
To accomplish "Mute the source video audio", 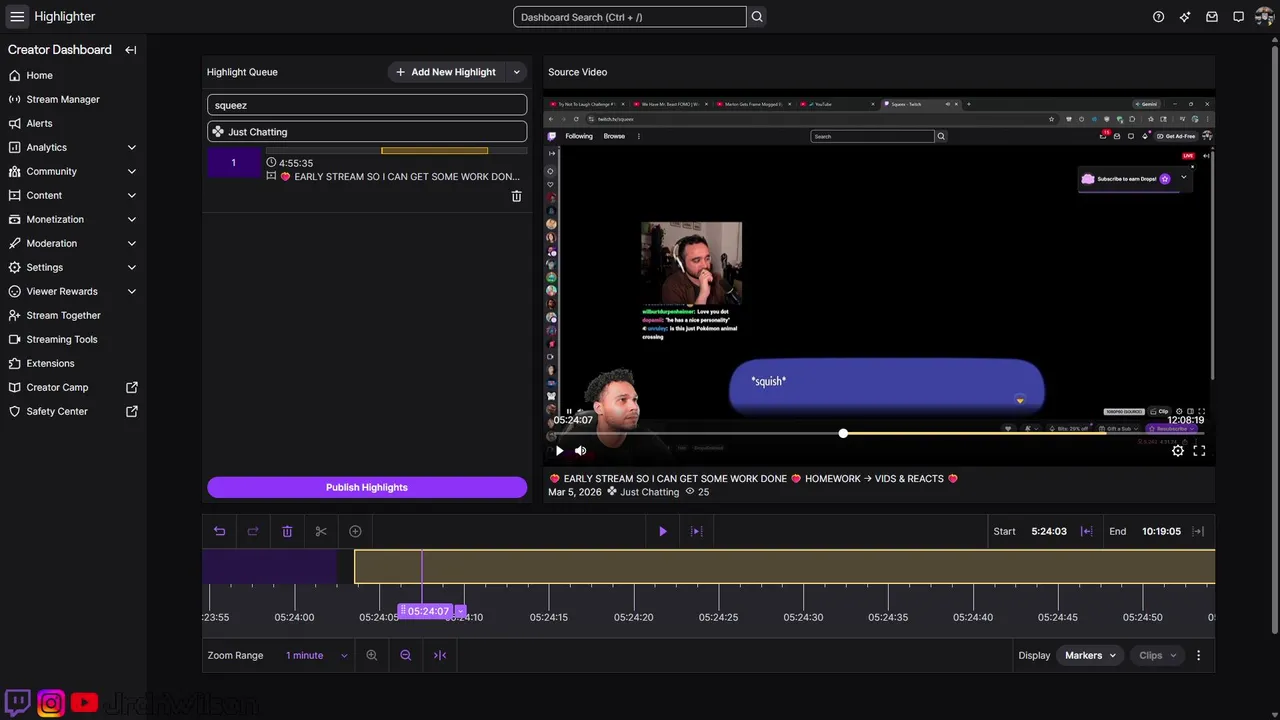I will click(580, 451).
